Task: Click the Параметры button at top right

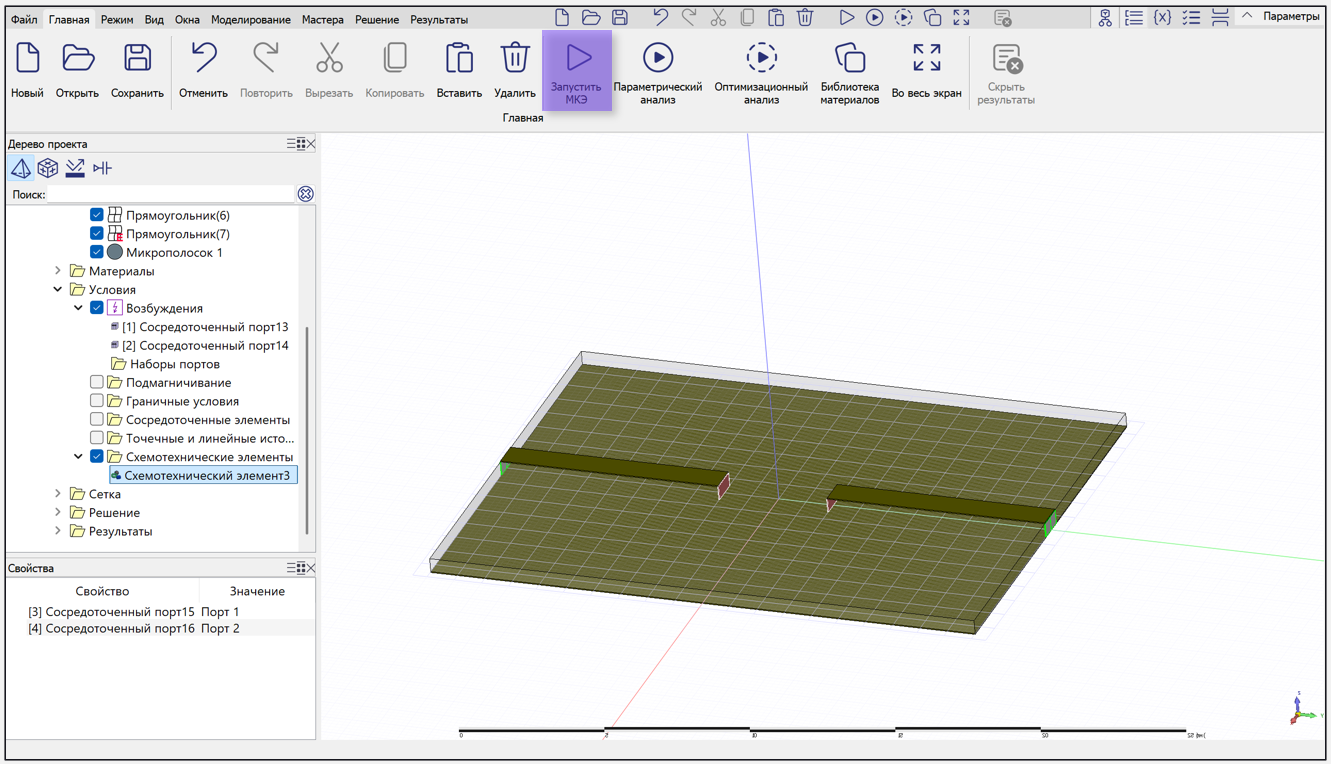Action: (1290, 16)
